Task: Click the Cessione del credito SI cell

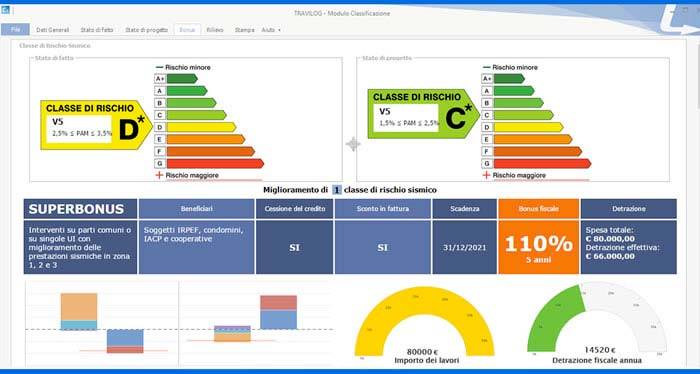Action: tap(294, 247)
